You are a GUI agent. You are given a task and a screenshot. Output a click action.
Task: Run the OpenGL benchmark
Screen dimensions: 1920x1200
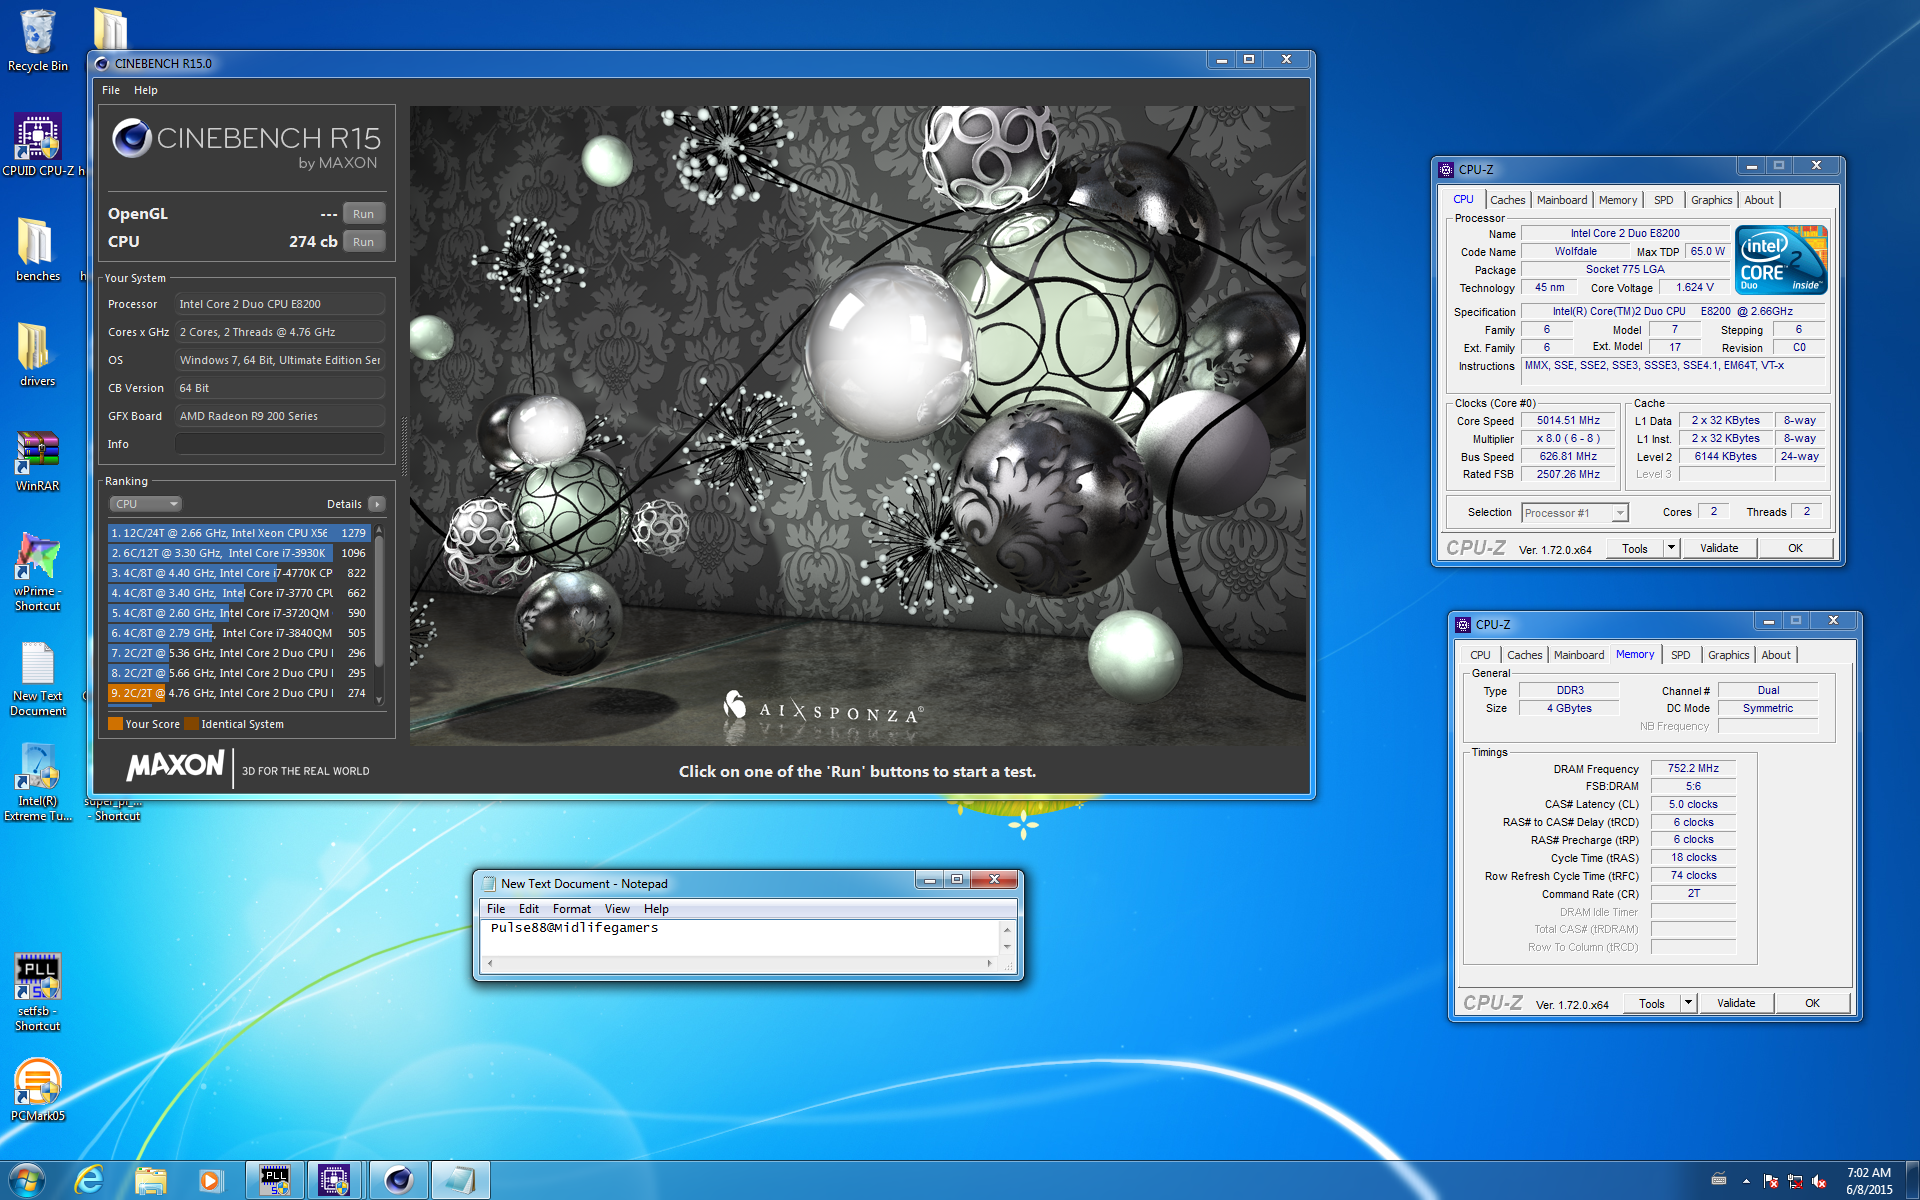pyautogui.click(x=364, y=214)
